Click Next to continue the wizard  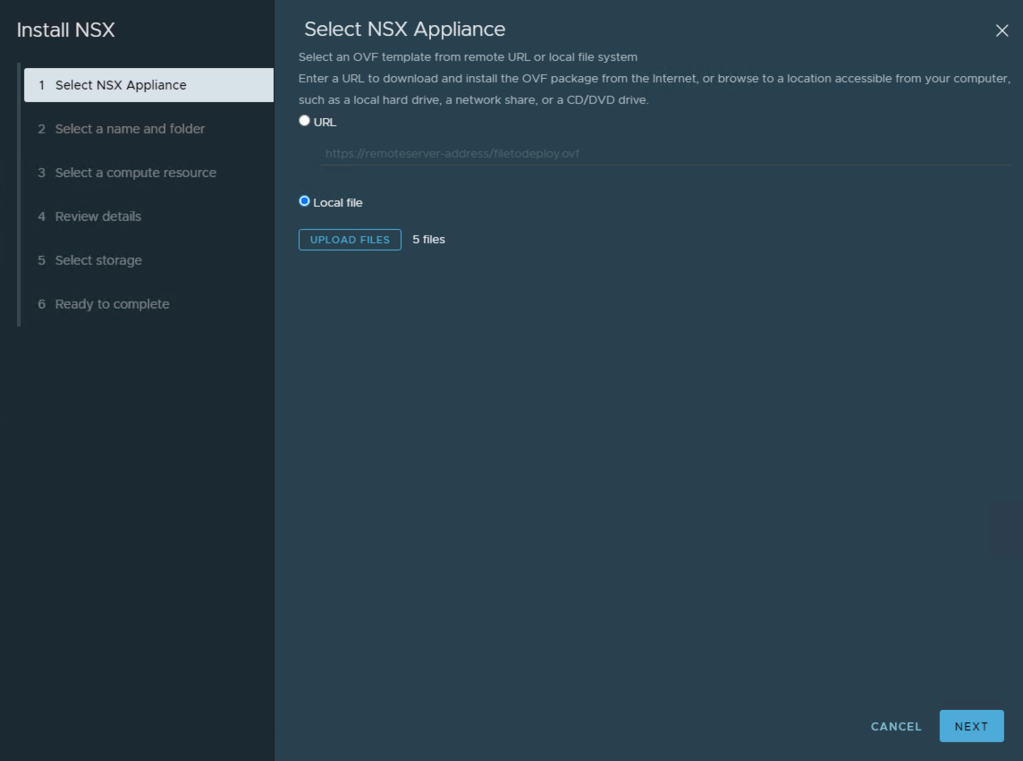[x=970, y=726]
